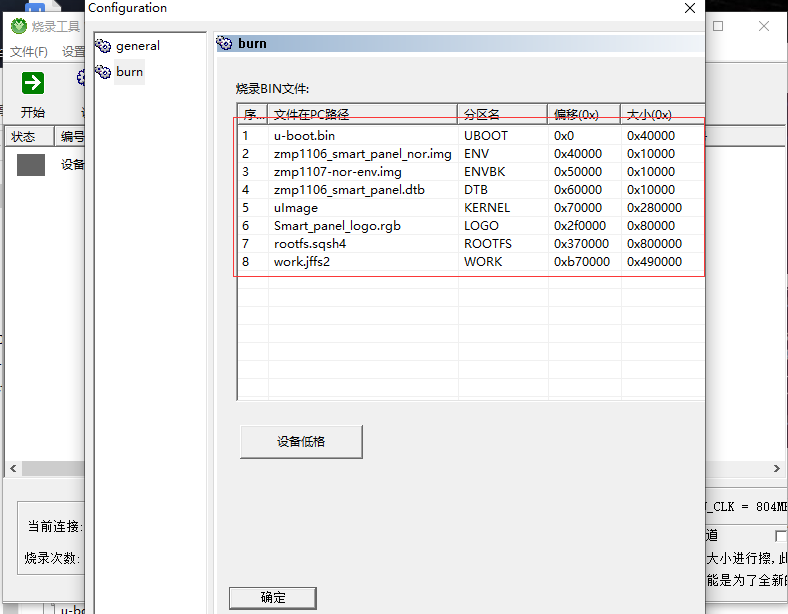This screenshot has height=614, width=788.
Task: Select Smart_panel_logo.rgb file entry
Action: [337, 226]
